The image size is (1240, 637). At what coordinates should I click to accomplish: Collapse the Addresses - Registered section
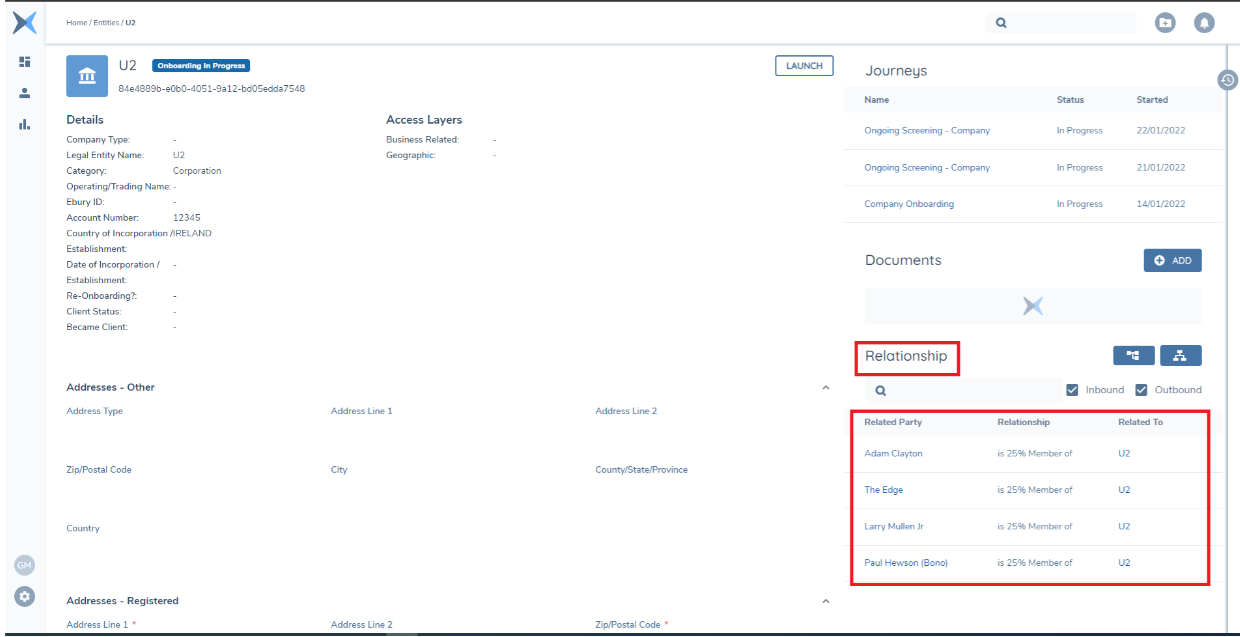[x=825, y=601]
